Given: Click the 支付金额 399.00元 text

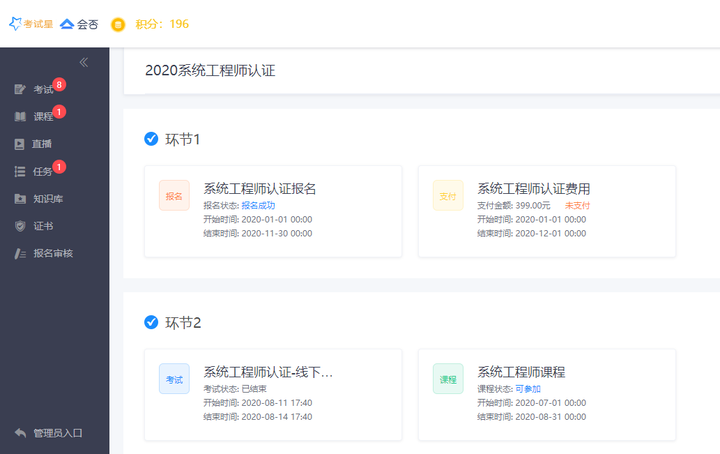Looking at the screenshot, I should click(x=514, y=205).
